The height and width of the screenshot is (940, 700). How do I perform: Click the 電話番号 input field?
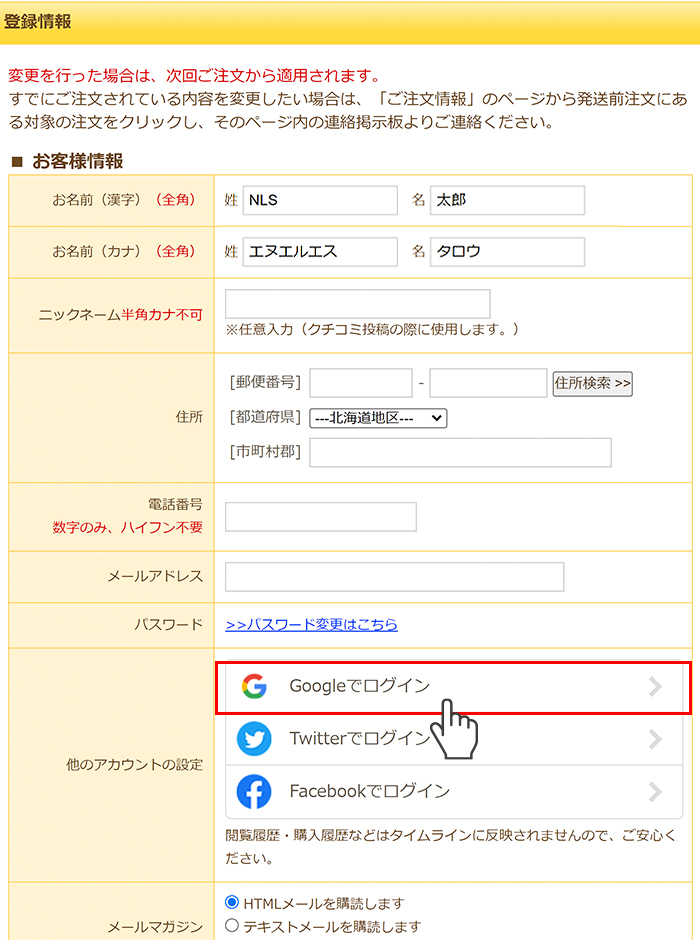[321, 517]
